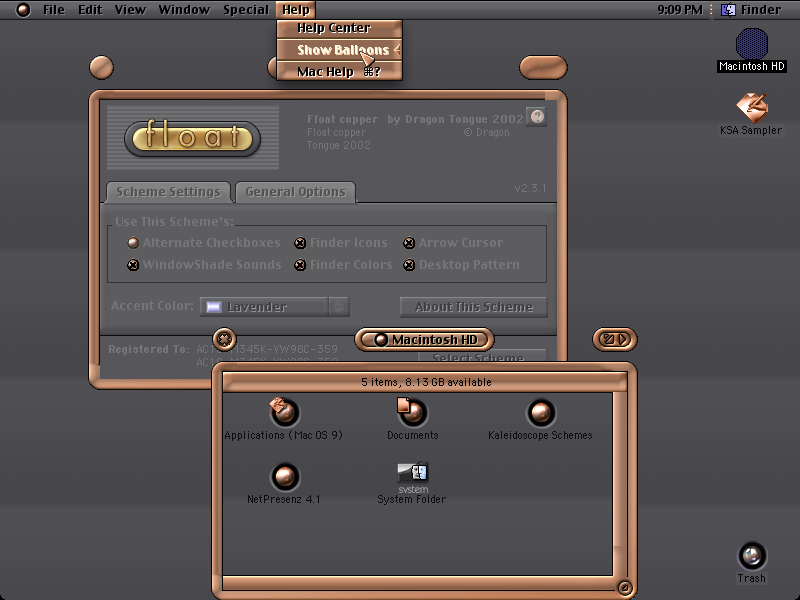Switch to General Options tab

[x=295, y=192]
